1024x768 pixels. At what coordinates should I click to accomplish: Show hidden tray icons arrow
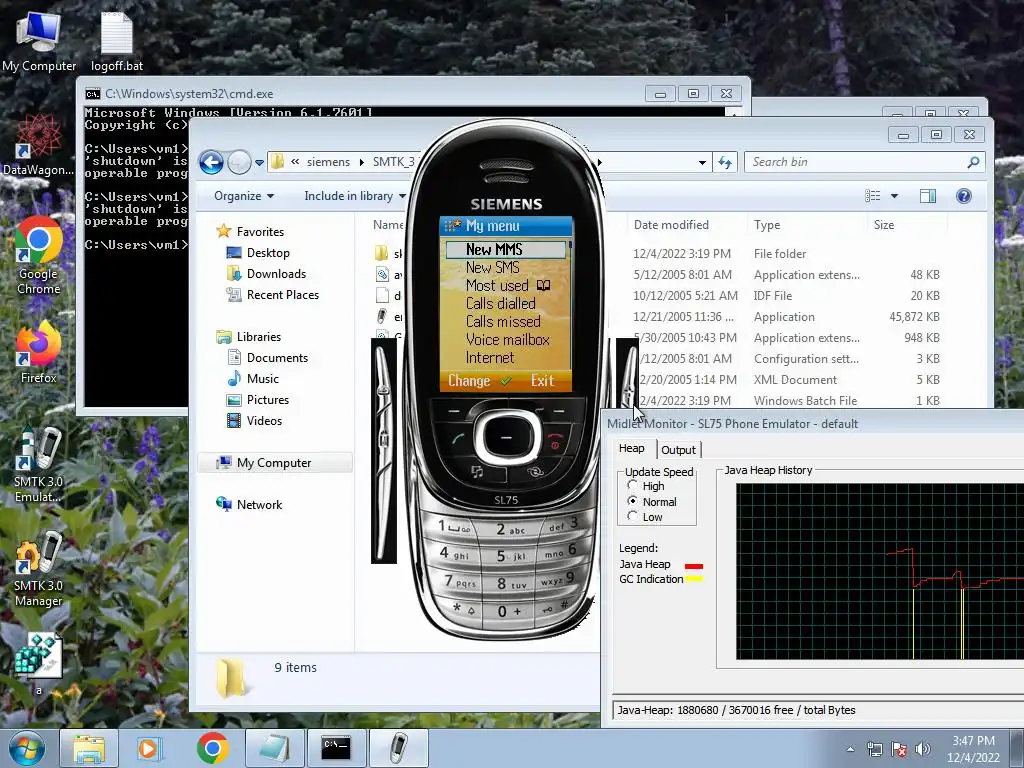(x=850, y=749)
